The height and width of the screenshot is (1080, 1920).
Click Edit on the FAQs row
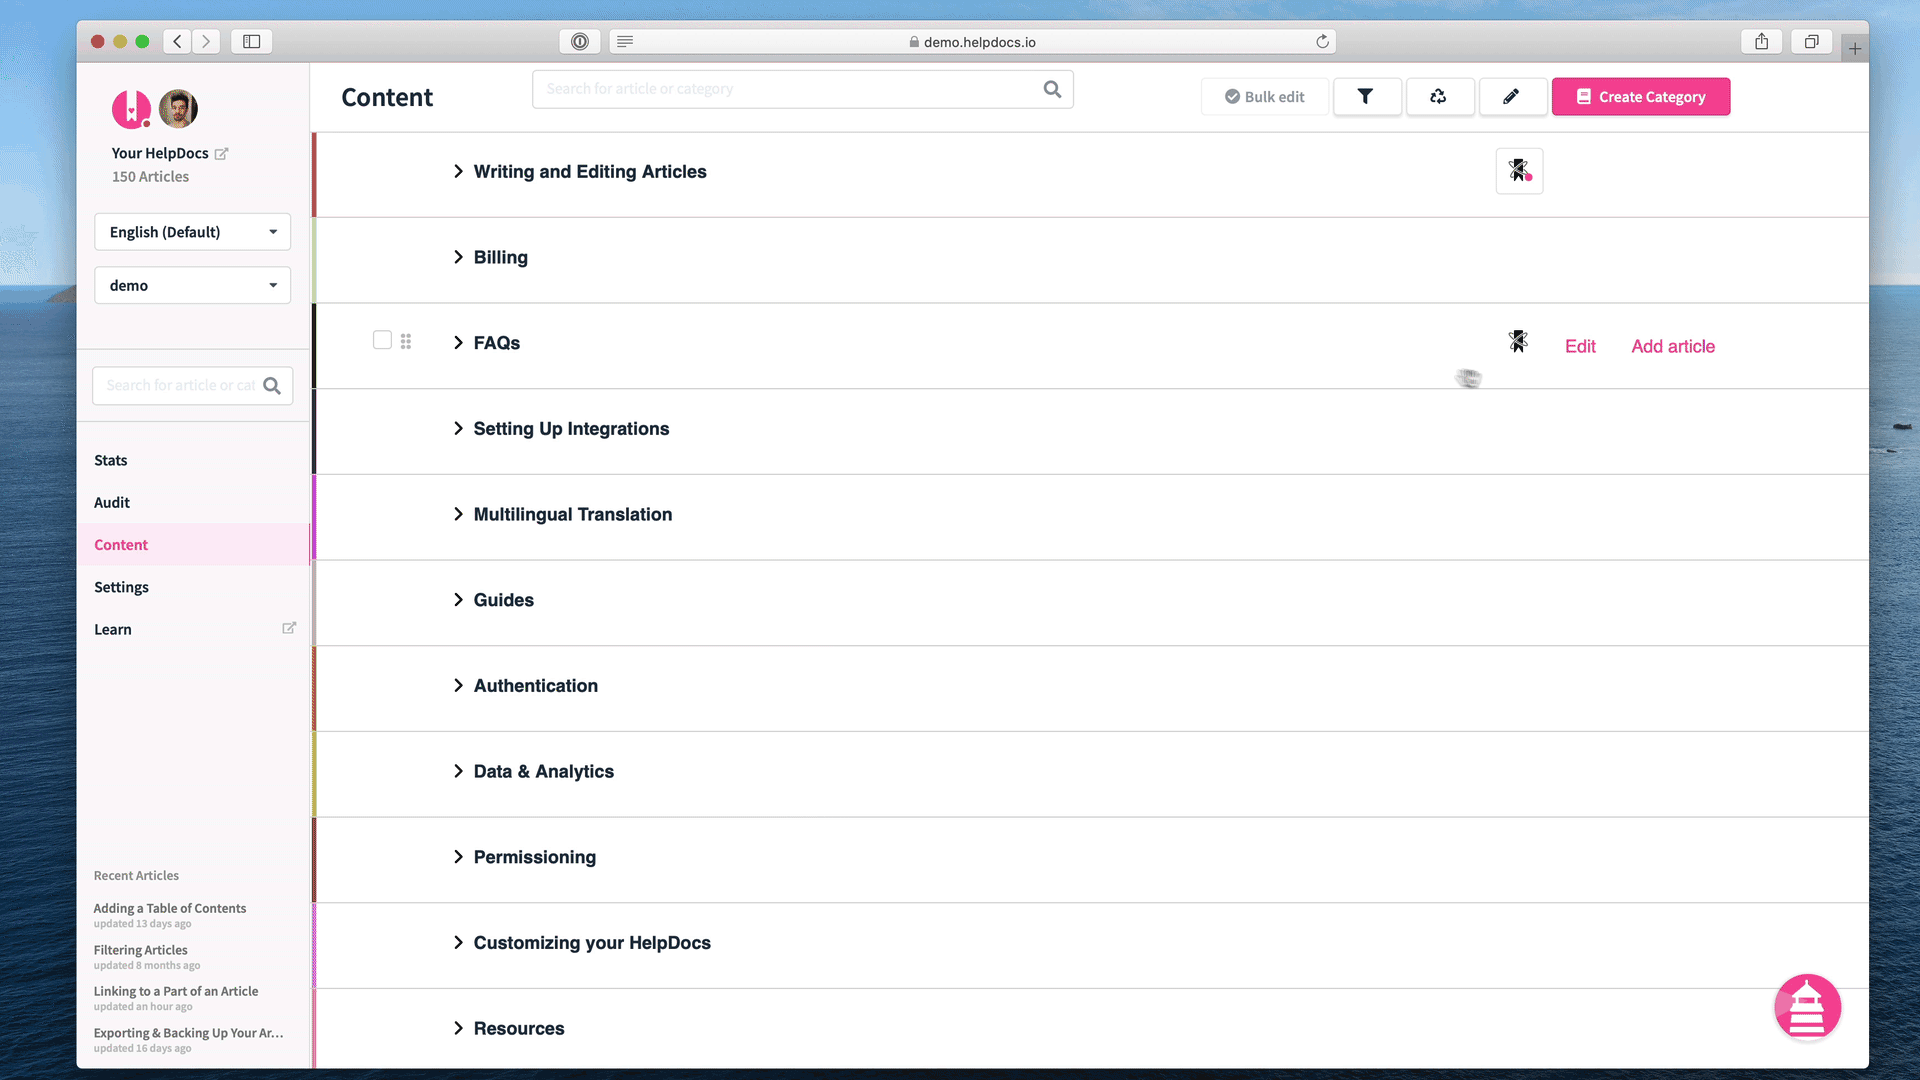pos(1580,346)
